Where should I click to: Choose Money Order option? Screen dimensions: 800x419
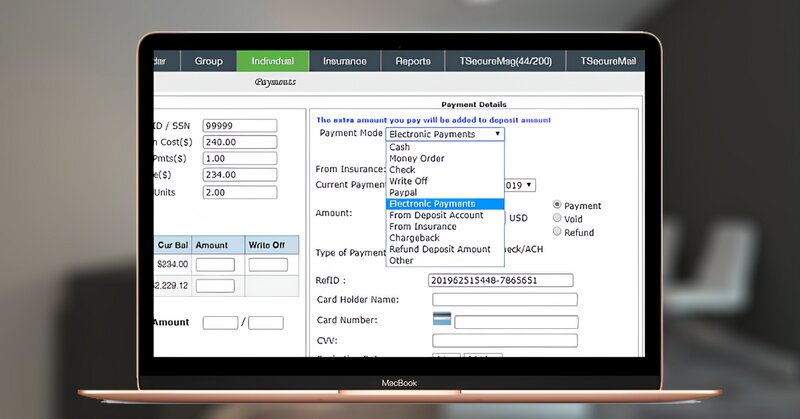[x=445, y=158]
